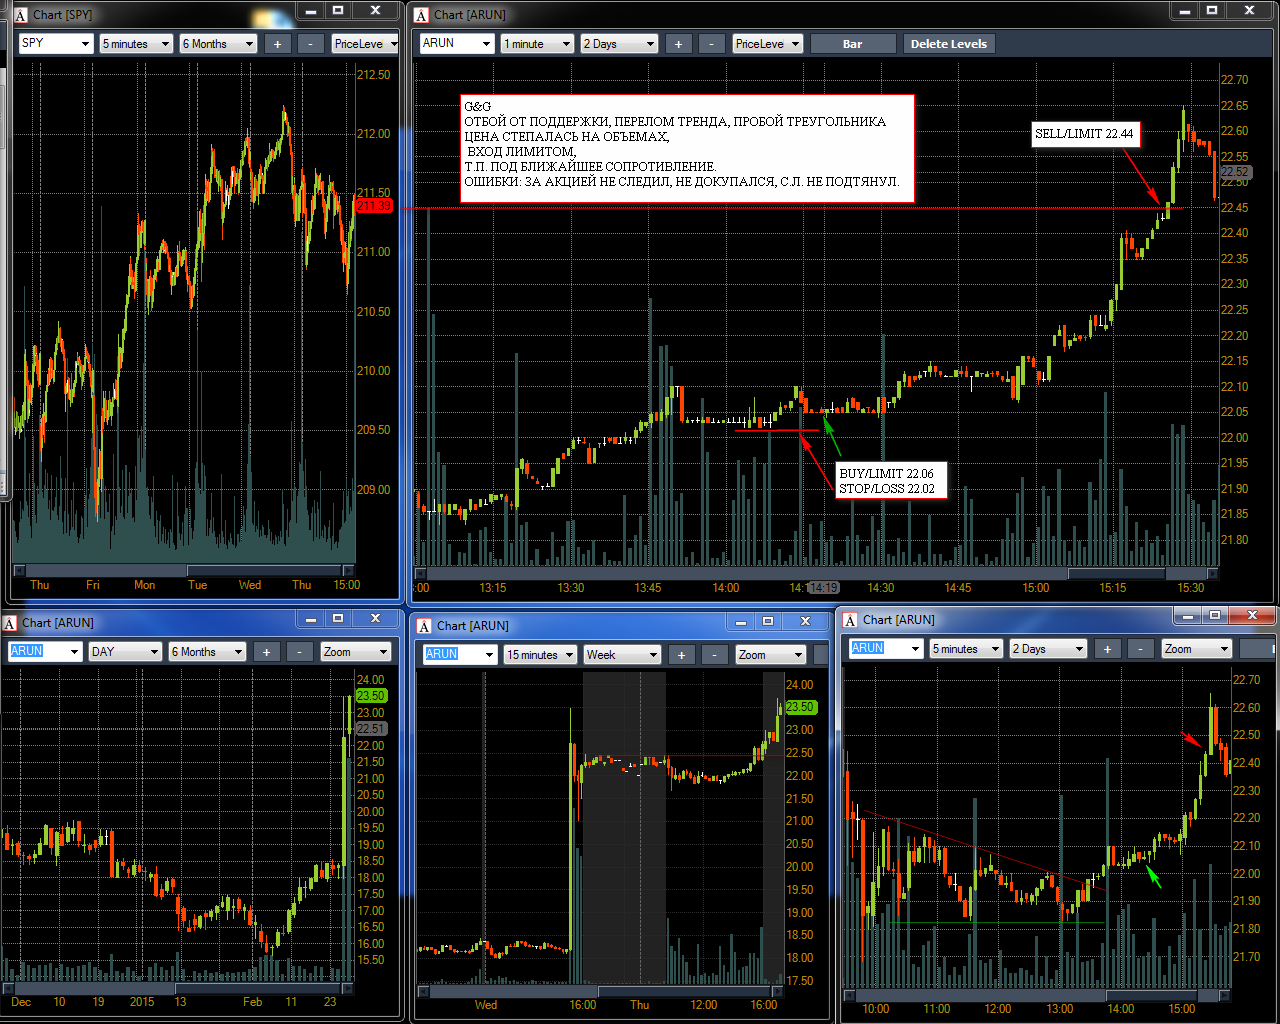Open the ARUN symbol dropdown in the 1 minute chart
This screenshot has height=1024, width=1280.
click(x=457, y=43)
